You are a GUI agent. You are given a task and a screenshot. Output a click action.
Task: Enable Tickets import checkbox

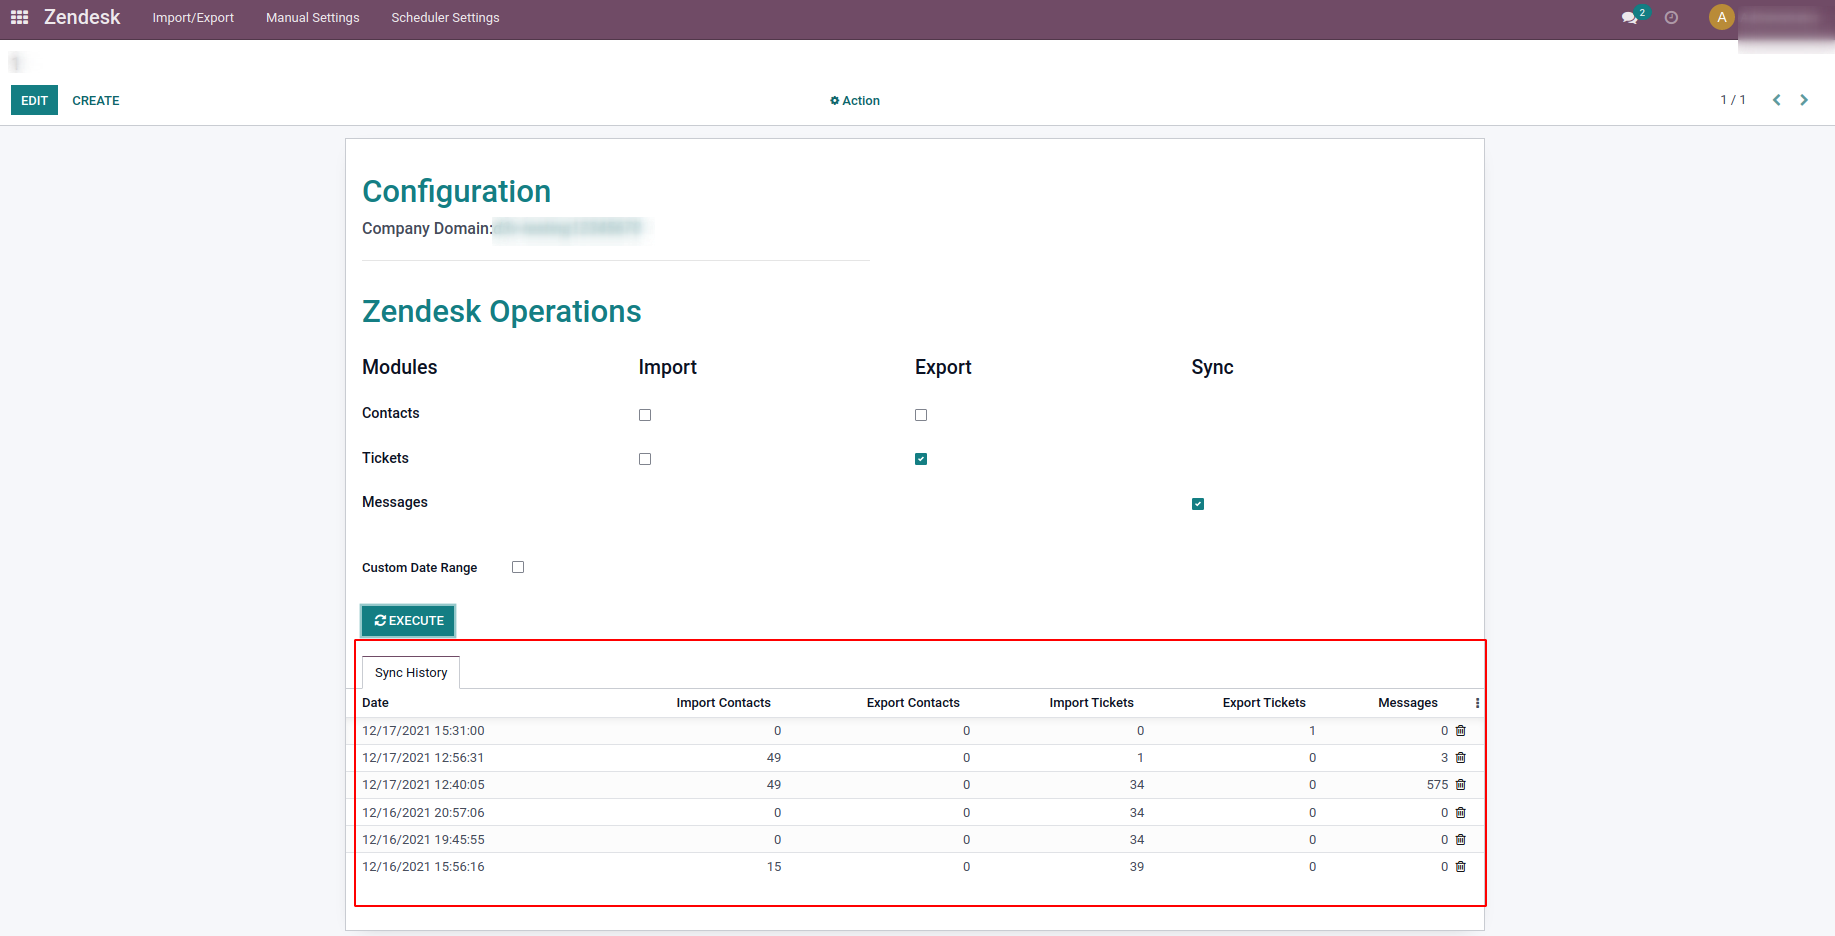point(645,459)
